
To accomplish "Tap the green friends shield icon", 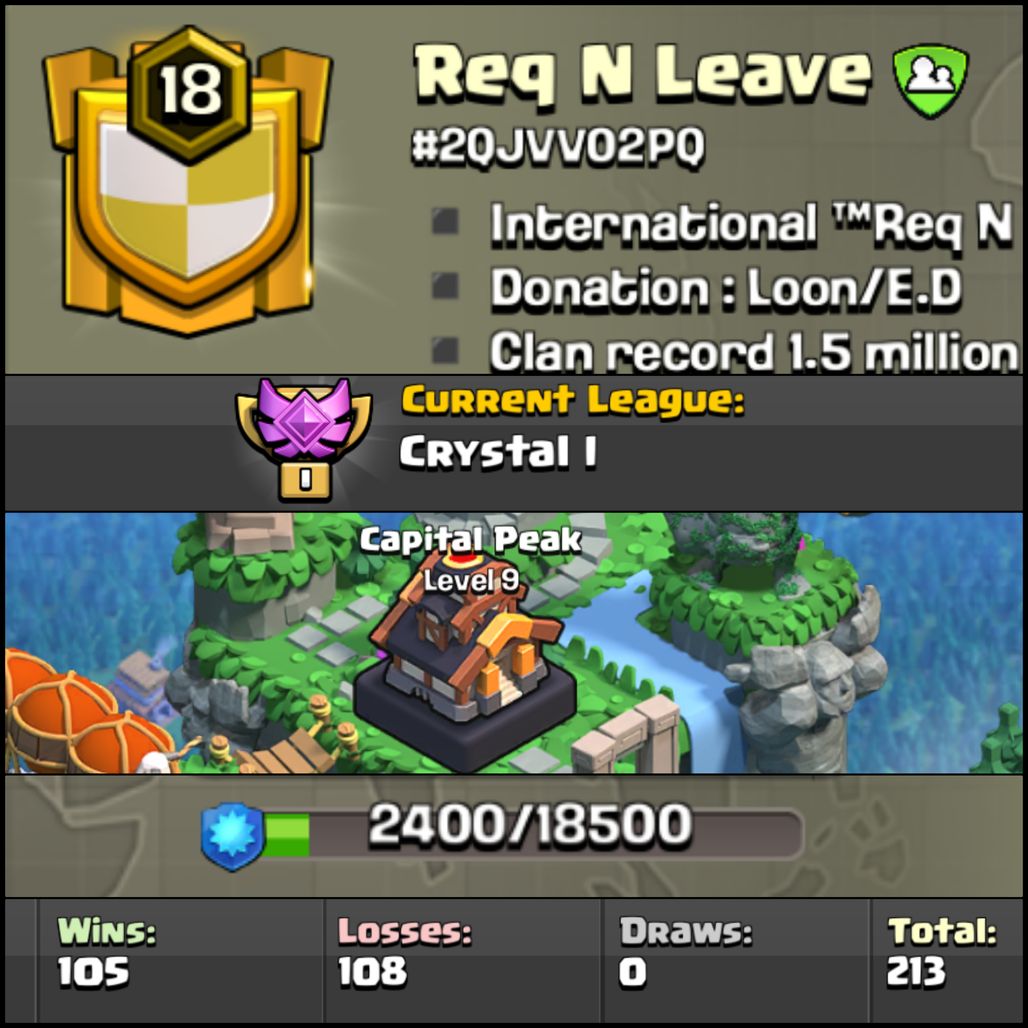I will click(930, 80).
